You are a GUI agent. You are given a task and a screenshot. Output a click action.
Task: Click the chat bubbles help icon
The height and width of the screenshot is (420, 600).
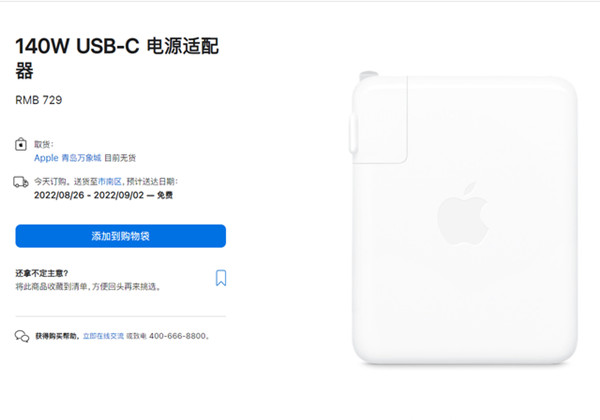point(22,336)
